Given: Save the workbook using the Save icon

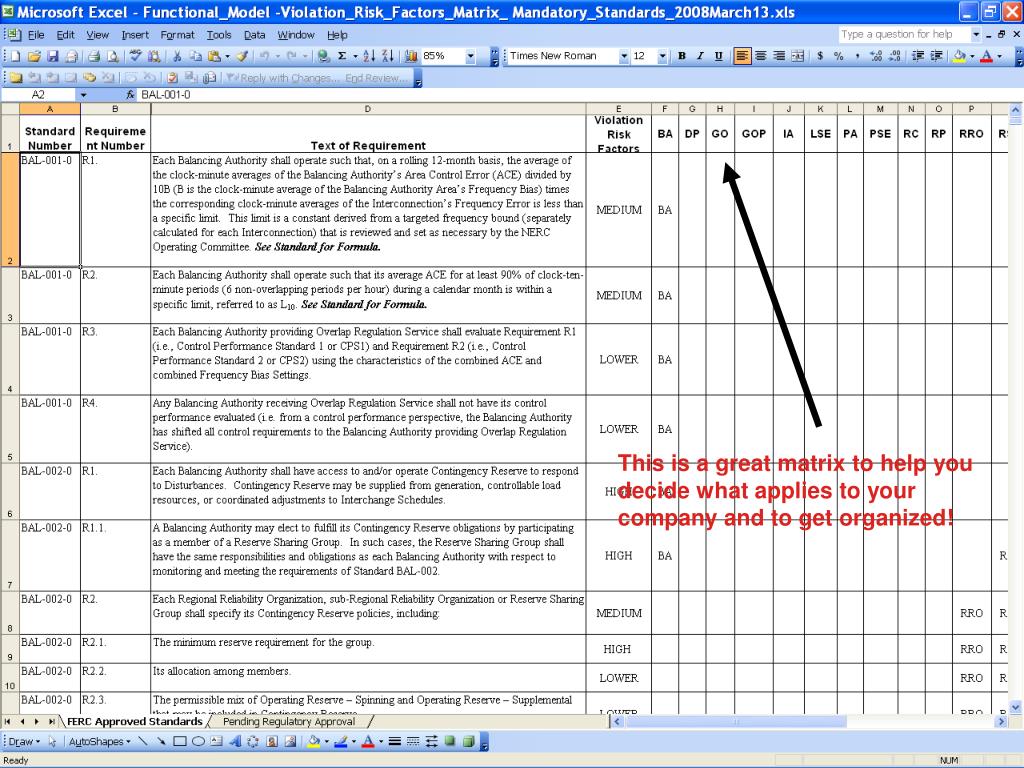Looking at the screenshot, I should [x=53, y=57].
